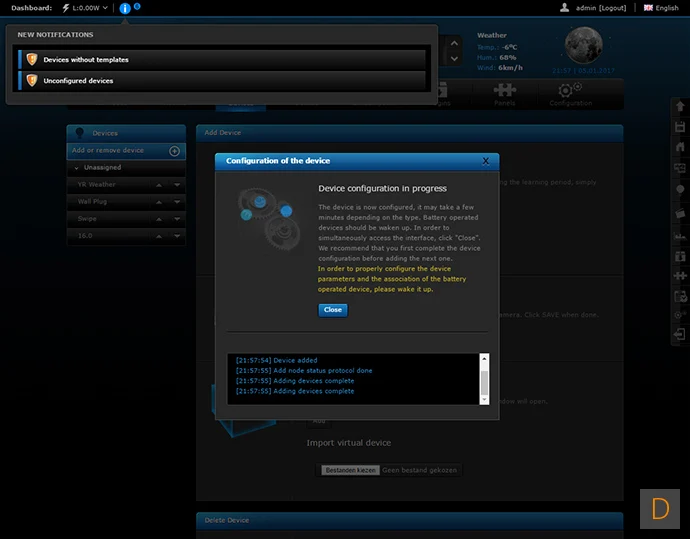The image size is (690, 539).
Task: Log out via the Logout link
Action: [x=612, y=8]
